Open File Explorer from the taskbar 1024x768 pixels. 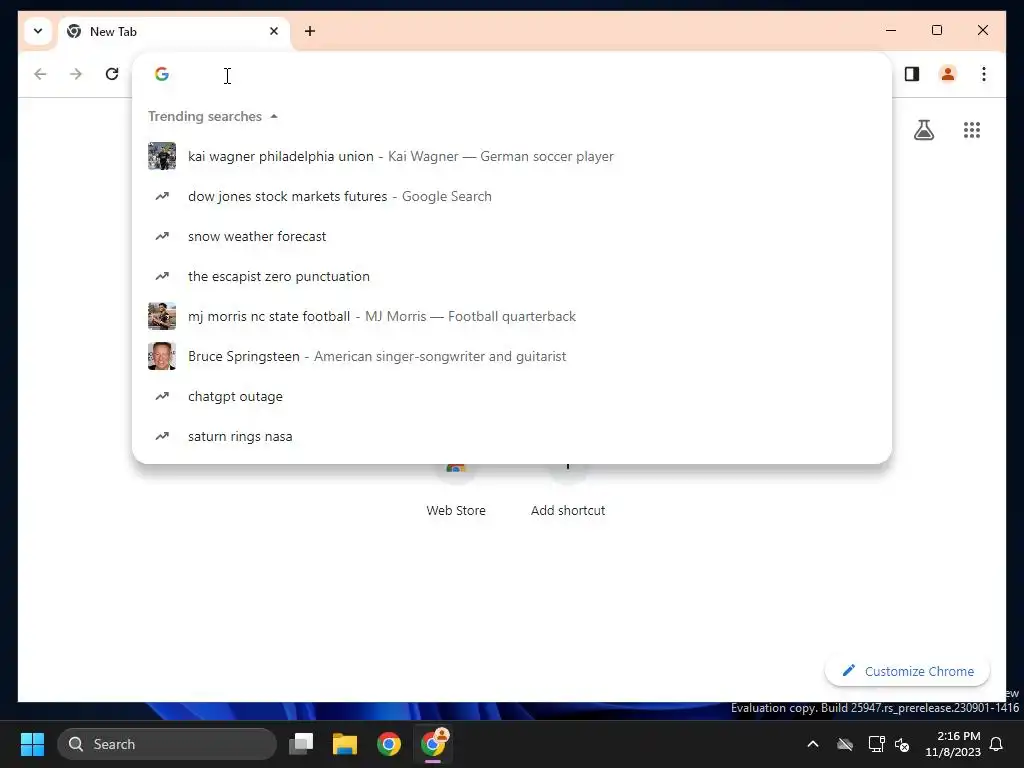pyautogui.click(x=345, y=744)
